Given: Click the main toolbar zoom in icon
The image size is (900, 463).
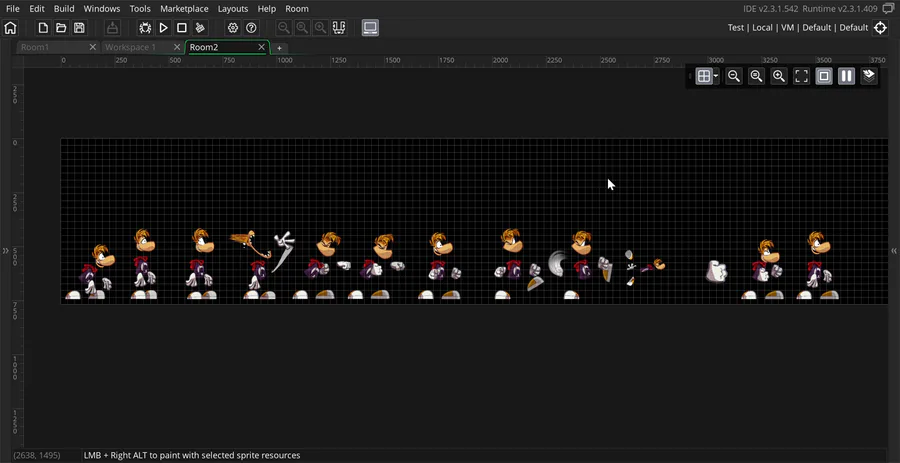Looking at the screenshot, I should [x=320, y=28].
